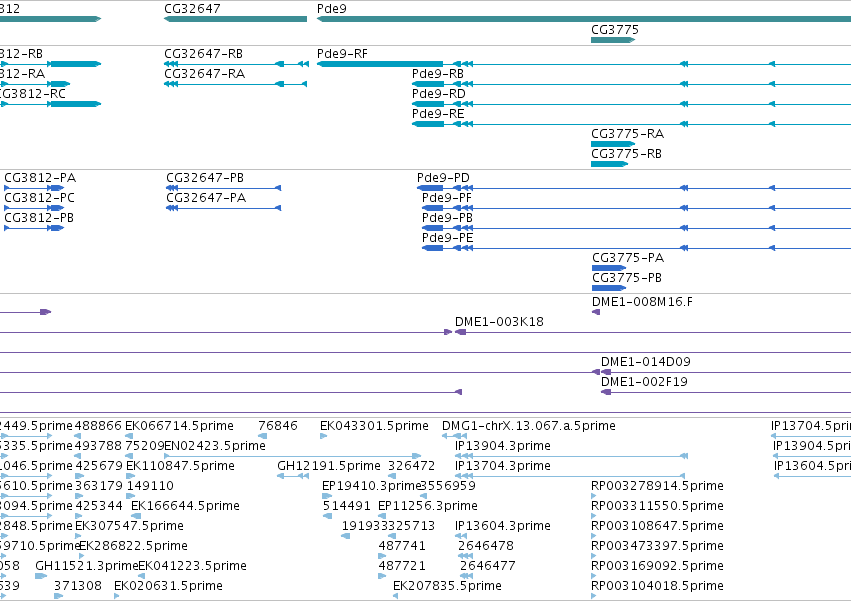Viewport: 851px width, 601px height.
Task: Click the EK307547.5prime EST label
Action: click(129, 526)
